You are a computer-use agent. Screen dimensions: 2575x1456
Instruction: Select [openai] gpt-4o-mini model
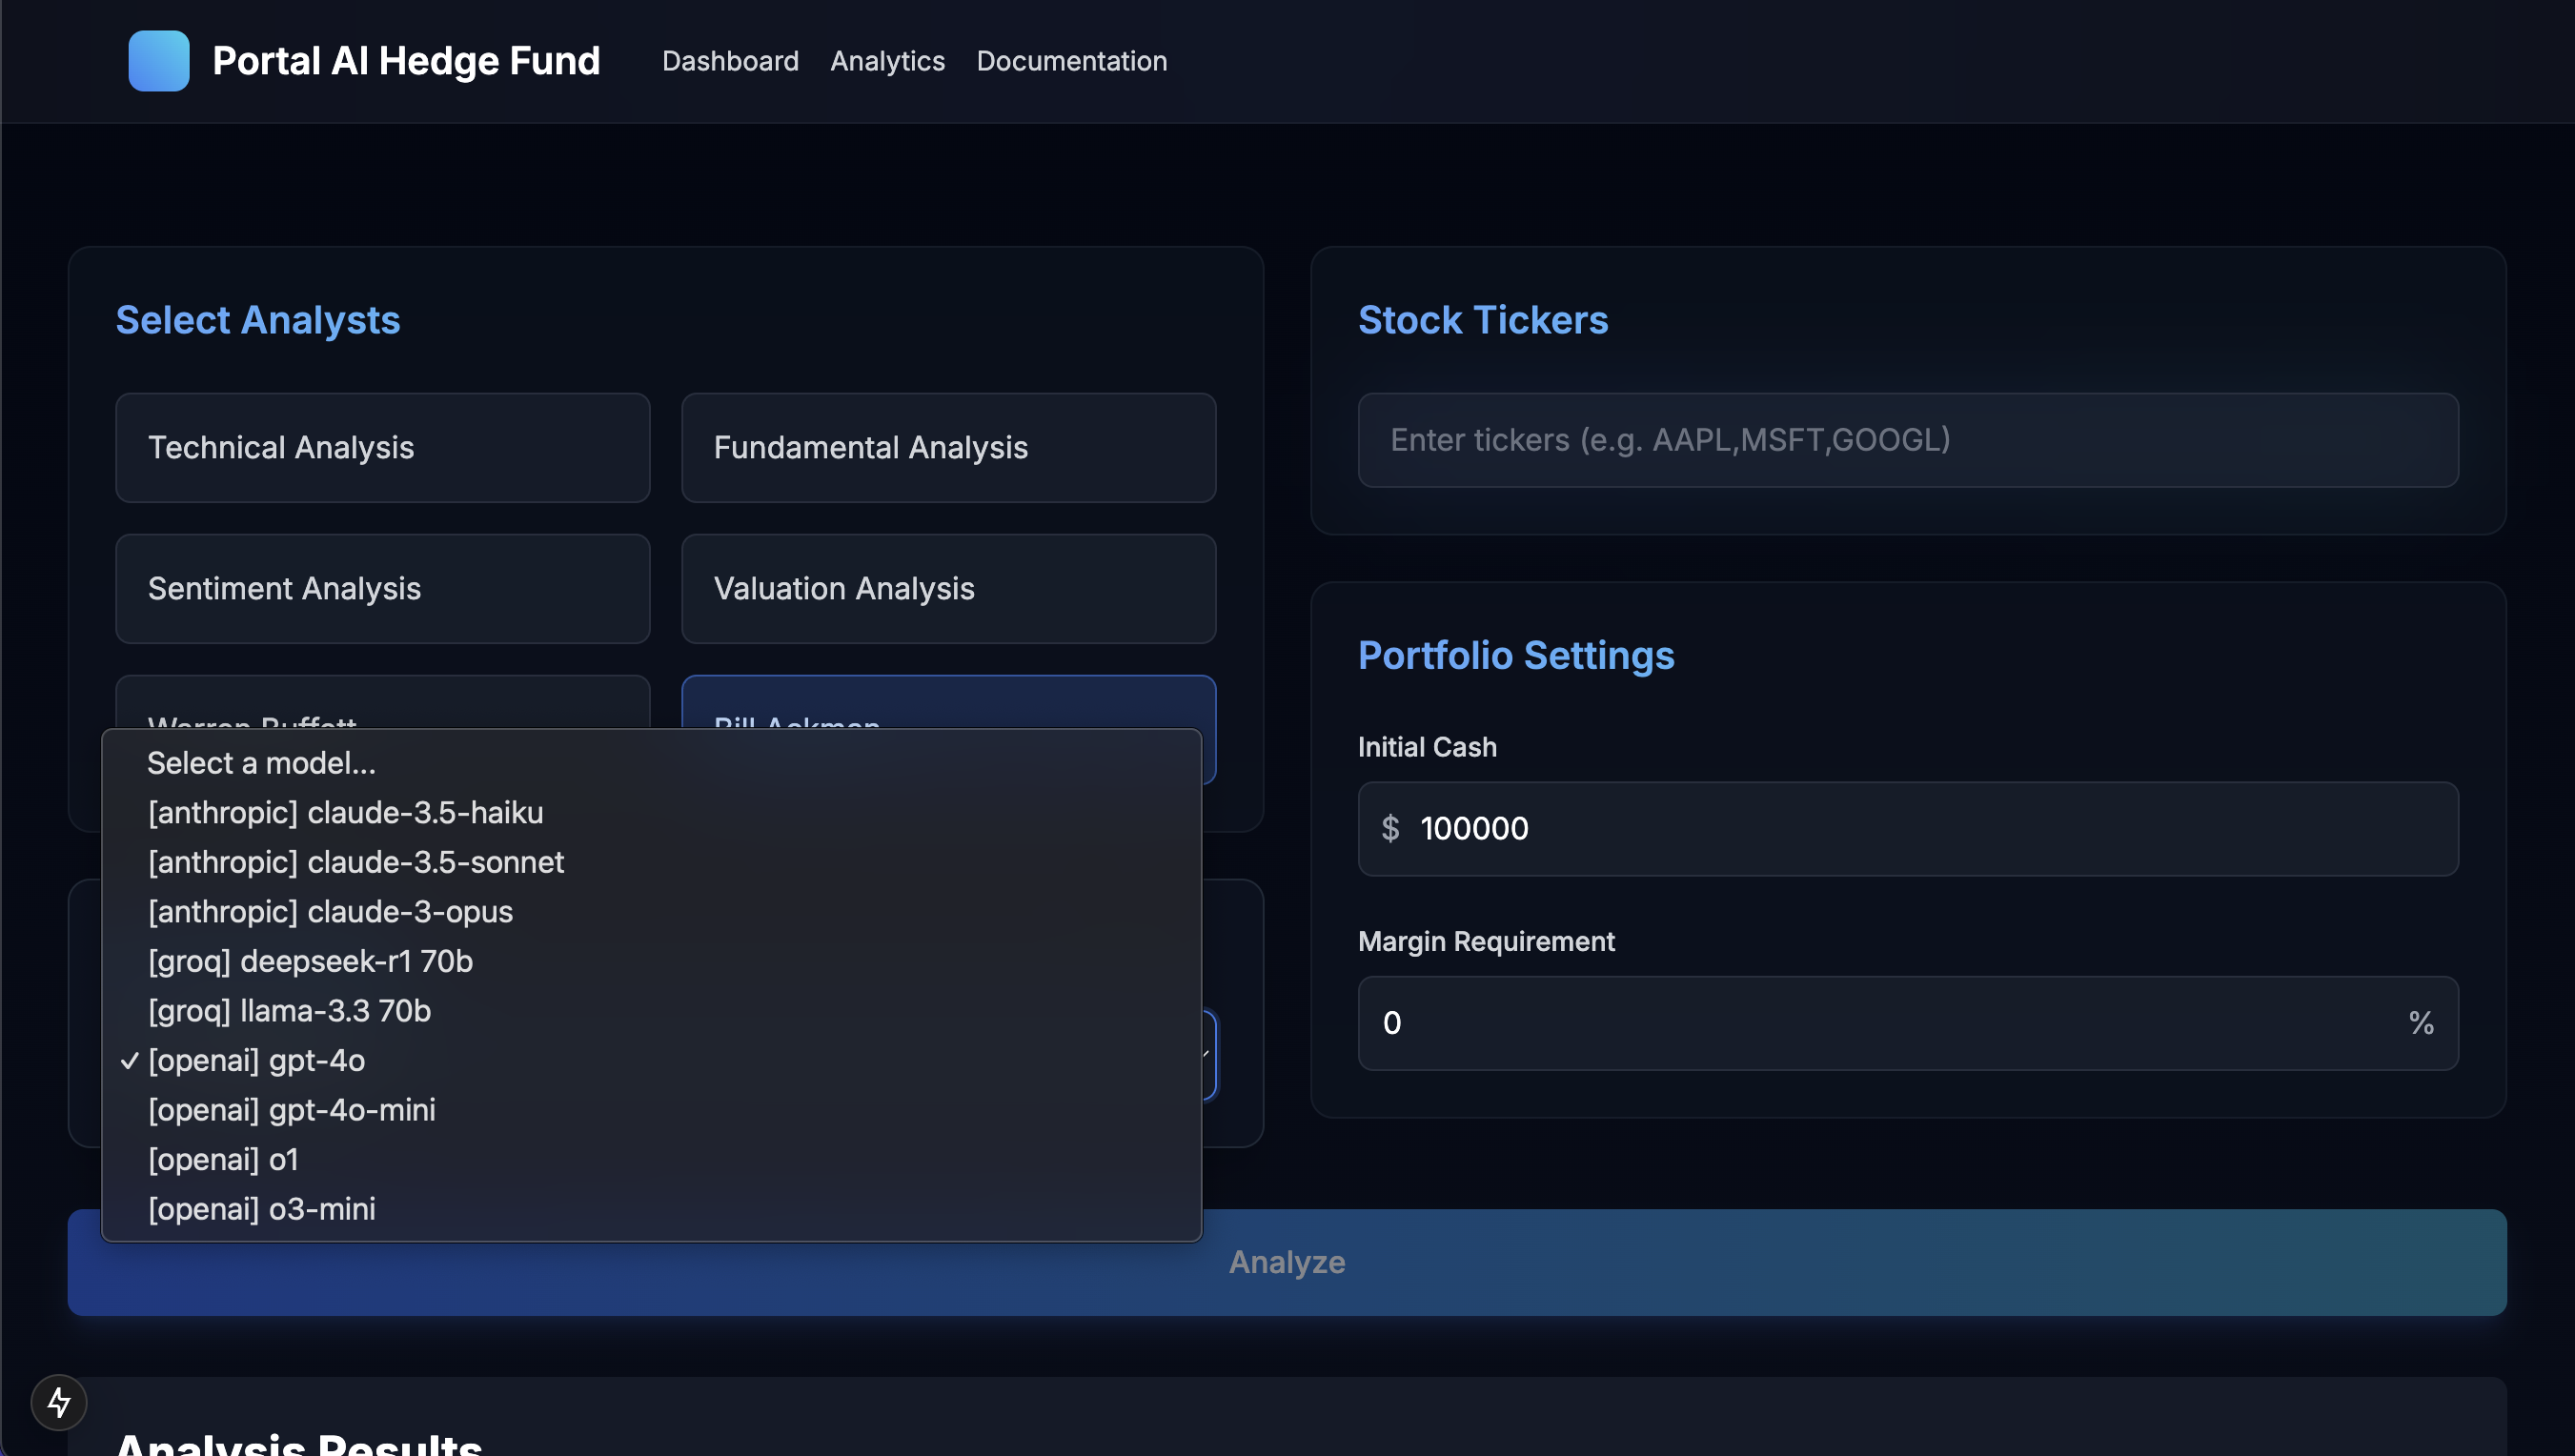[651, 1110]
